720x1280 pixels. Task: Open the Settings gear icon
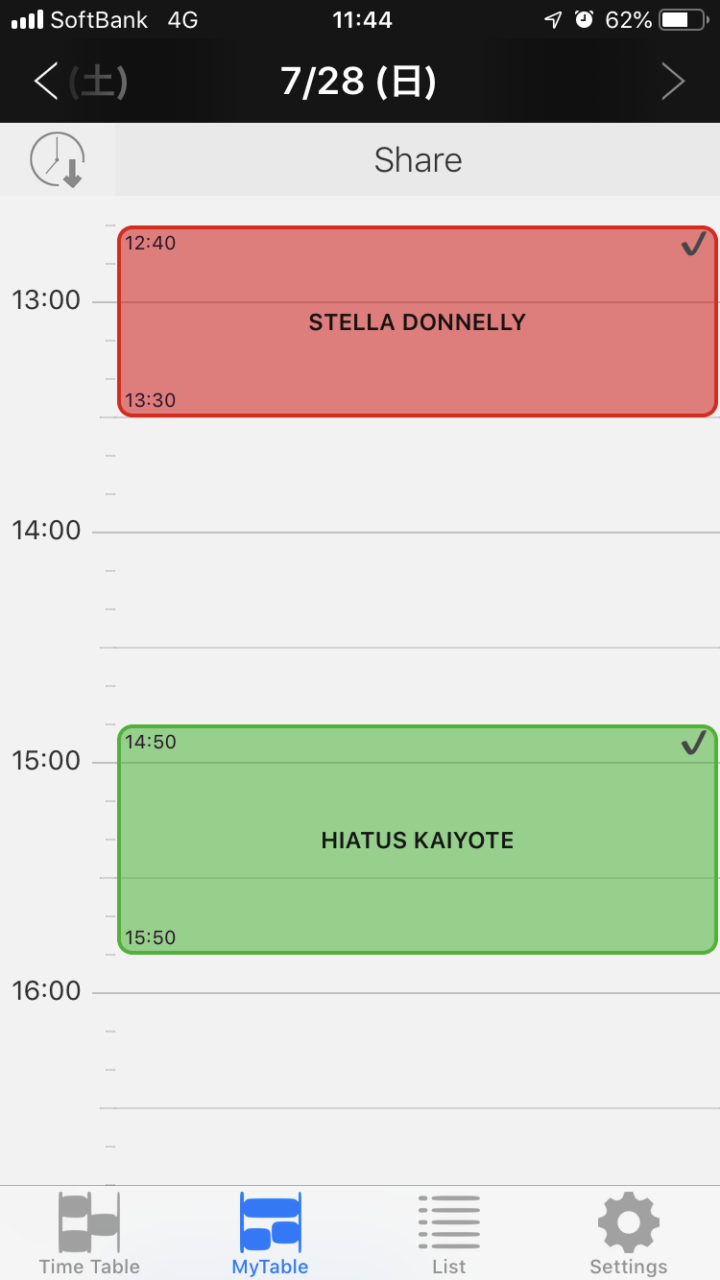click(x=628, y=1222)
